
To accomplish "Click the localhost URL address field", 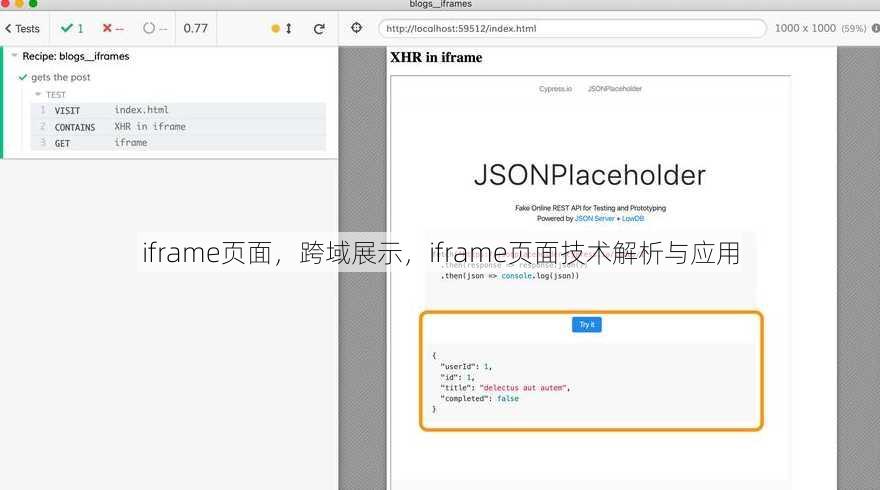I will tap(572, 28).
